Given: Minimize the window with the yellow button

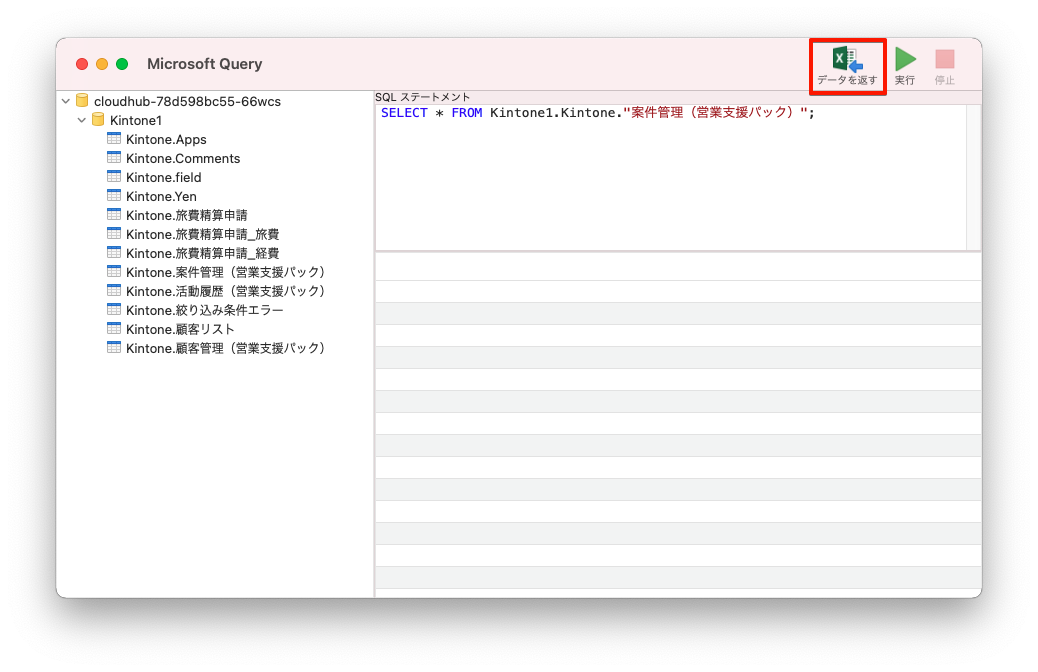Looking at the screenshot, I should coord(102,64).
